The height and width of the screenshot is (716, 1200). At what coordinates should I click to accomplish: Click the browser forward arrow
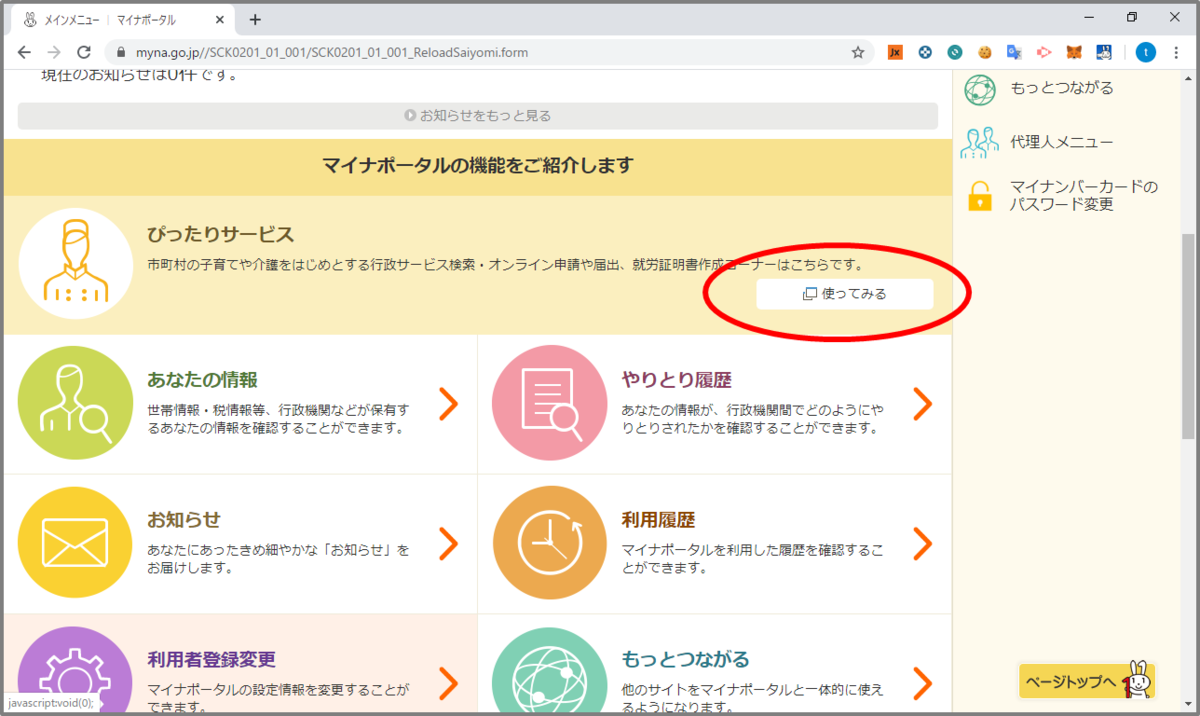(54, 53)
